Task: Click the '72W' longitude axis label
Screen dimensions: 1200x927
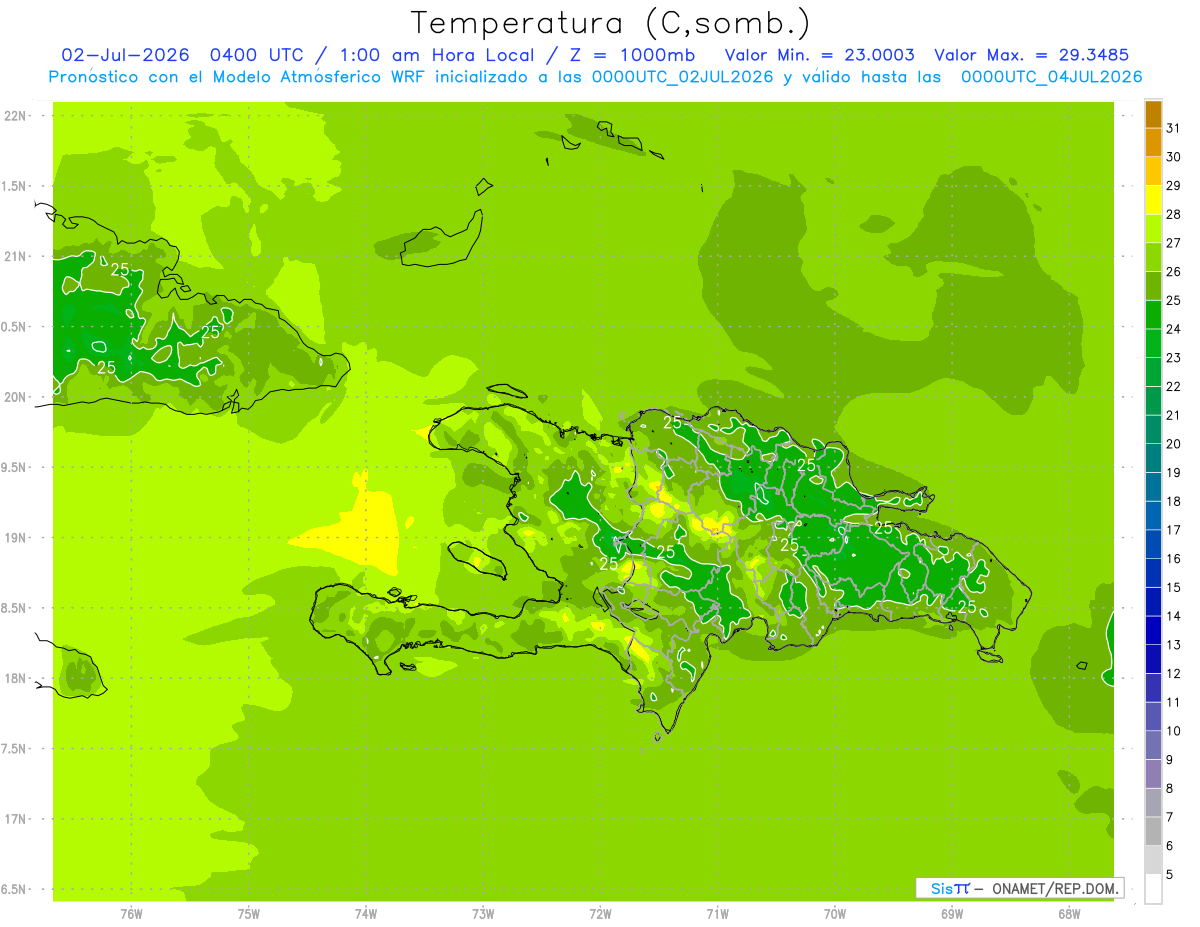Action: tap(601, 913)
